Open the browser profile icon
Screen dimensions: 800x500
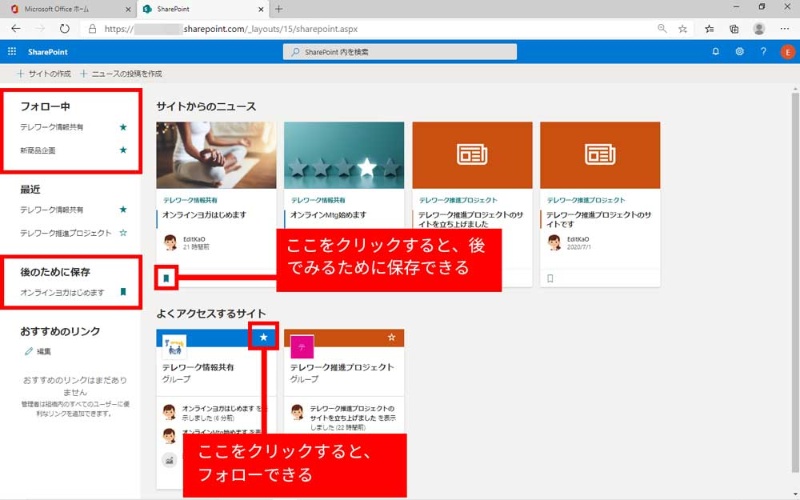(759, 29)
